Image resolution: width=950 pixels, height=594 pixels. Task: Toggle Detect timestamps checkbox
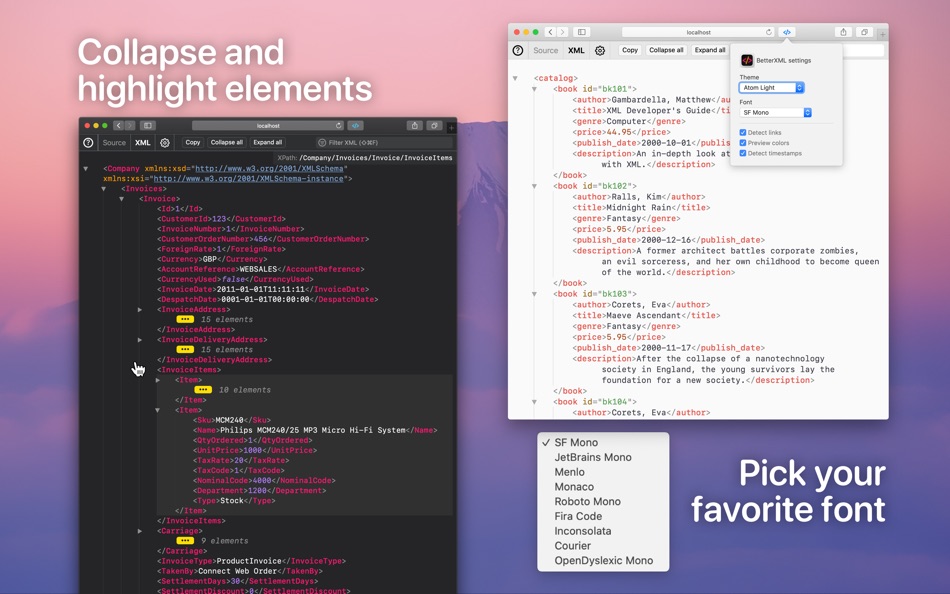743,153
